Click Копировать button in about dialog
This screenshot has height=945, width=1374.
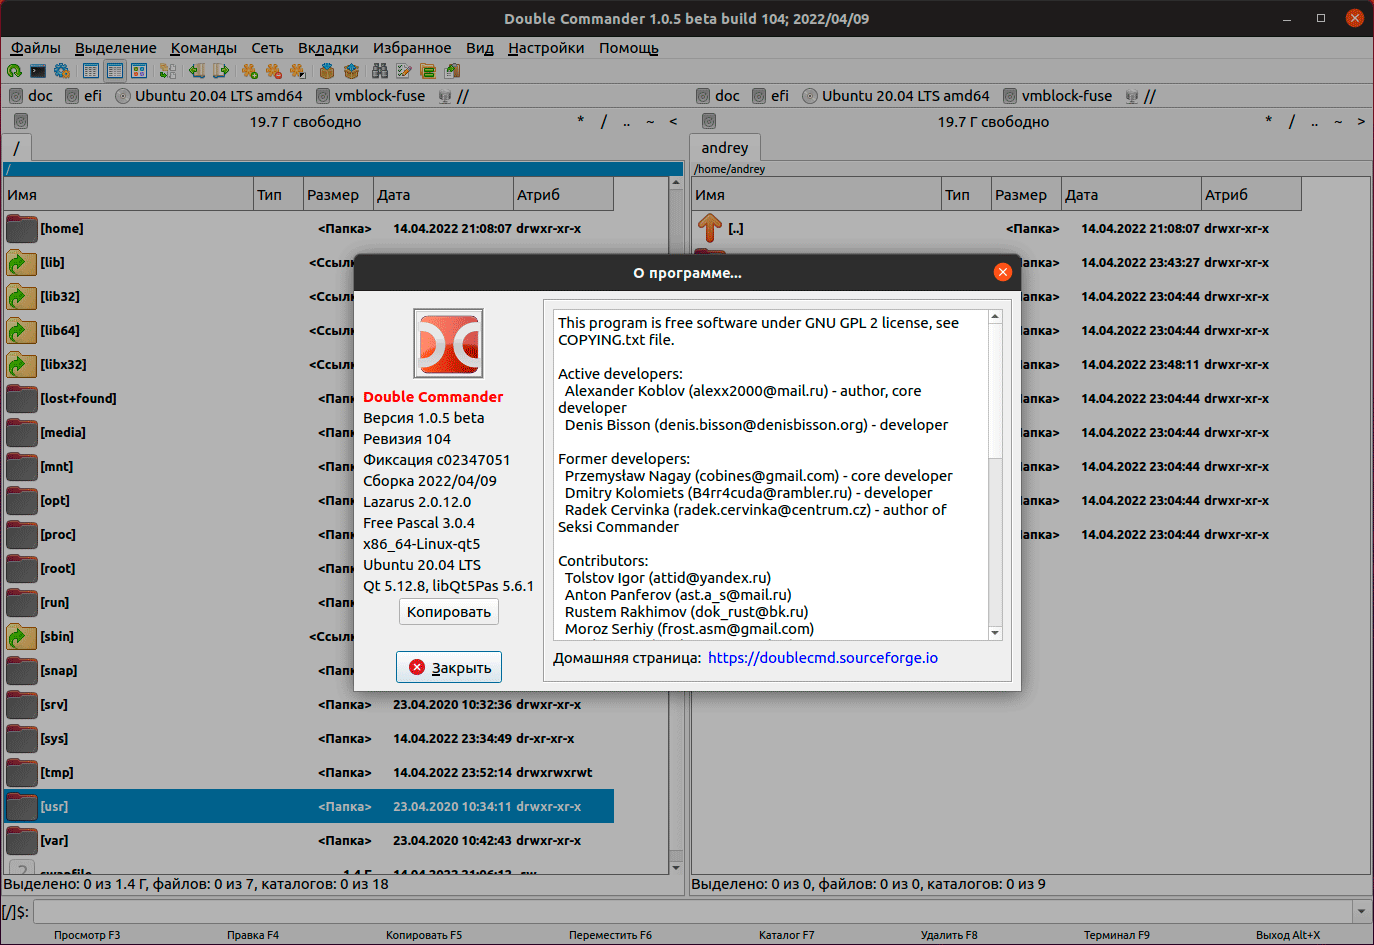[x=449, y=612]
